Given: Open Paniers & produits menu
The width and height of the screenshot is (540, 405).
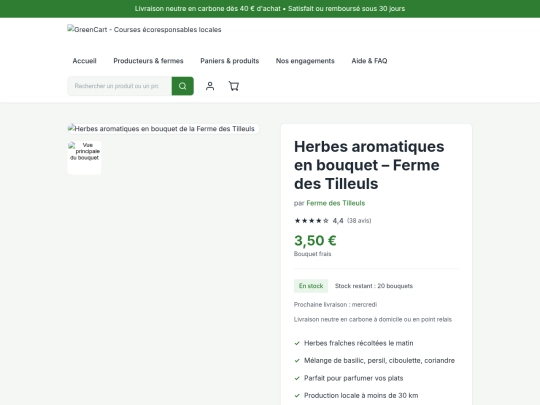Looking at the screenshot, I should (230, 61).
